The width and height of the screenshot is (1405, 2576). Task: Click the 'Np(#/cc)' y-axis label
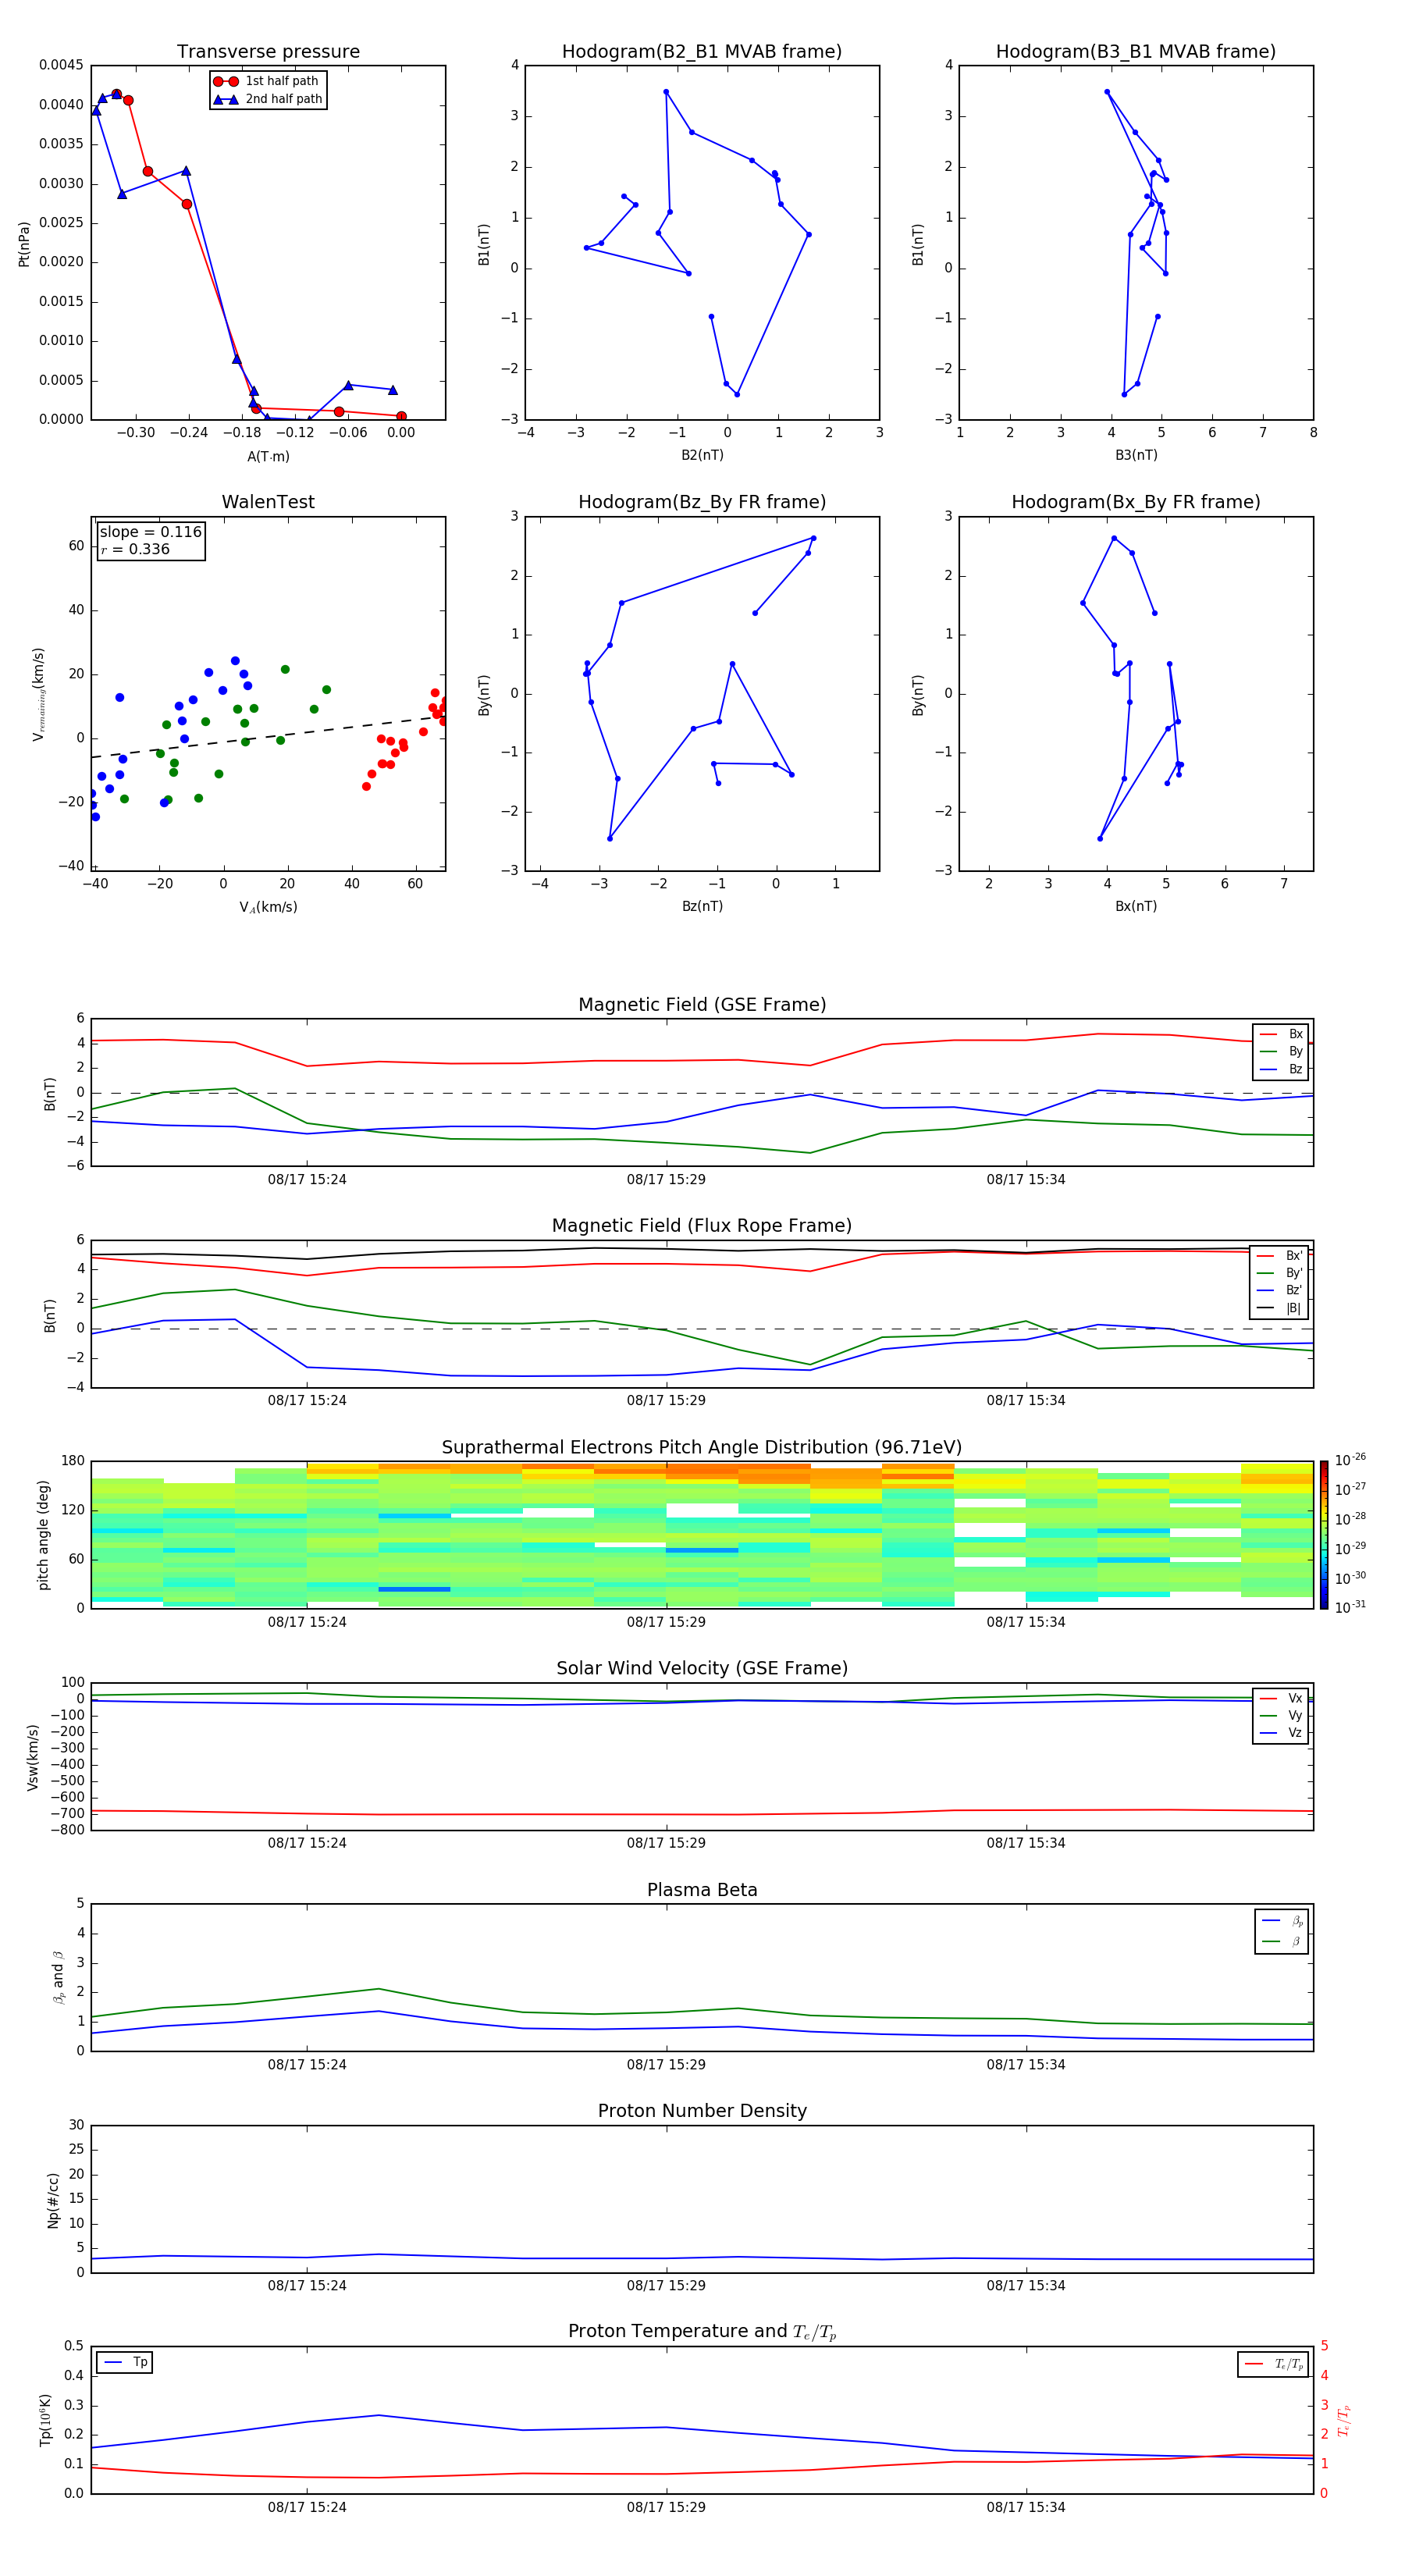pyautogui.click(x=53, y=2200)
